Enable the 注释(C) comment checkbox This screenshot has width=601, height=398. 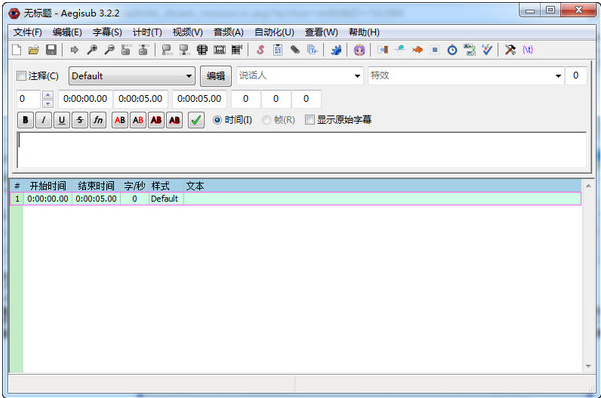click(21, 76)
